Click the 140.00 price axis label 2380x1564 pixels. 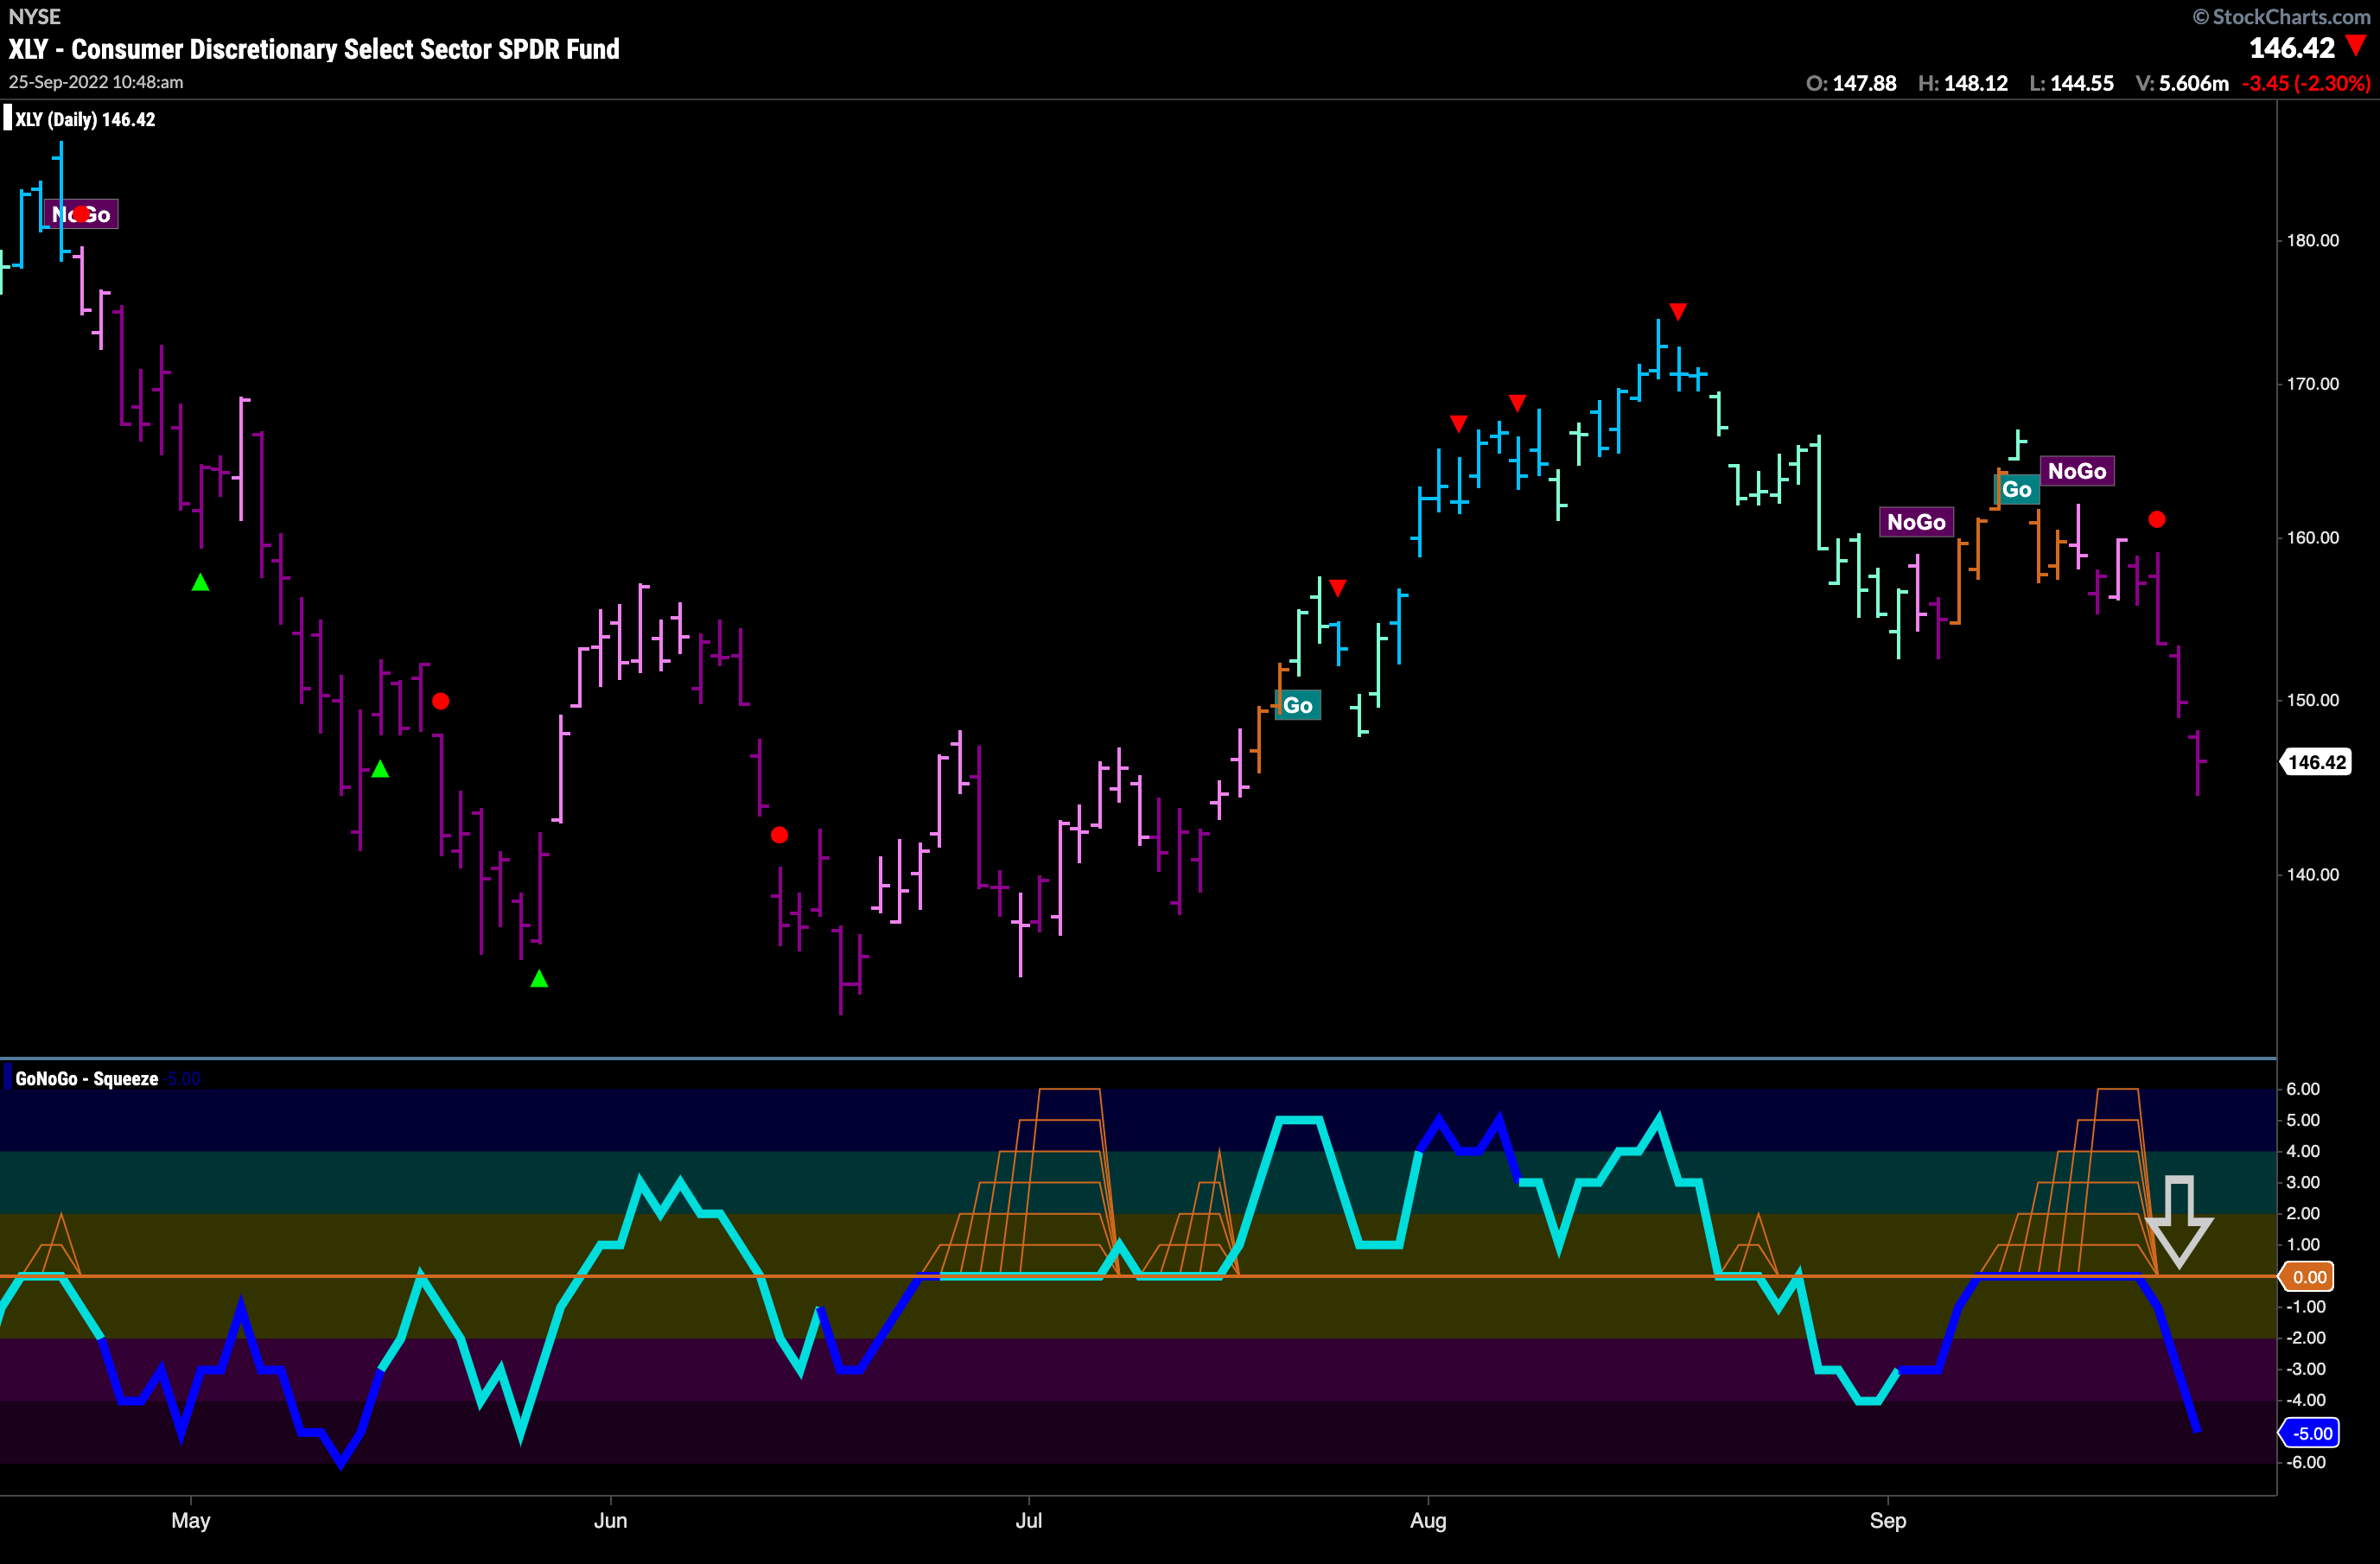[x=2313, y=875]
